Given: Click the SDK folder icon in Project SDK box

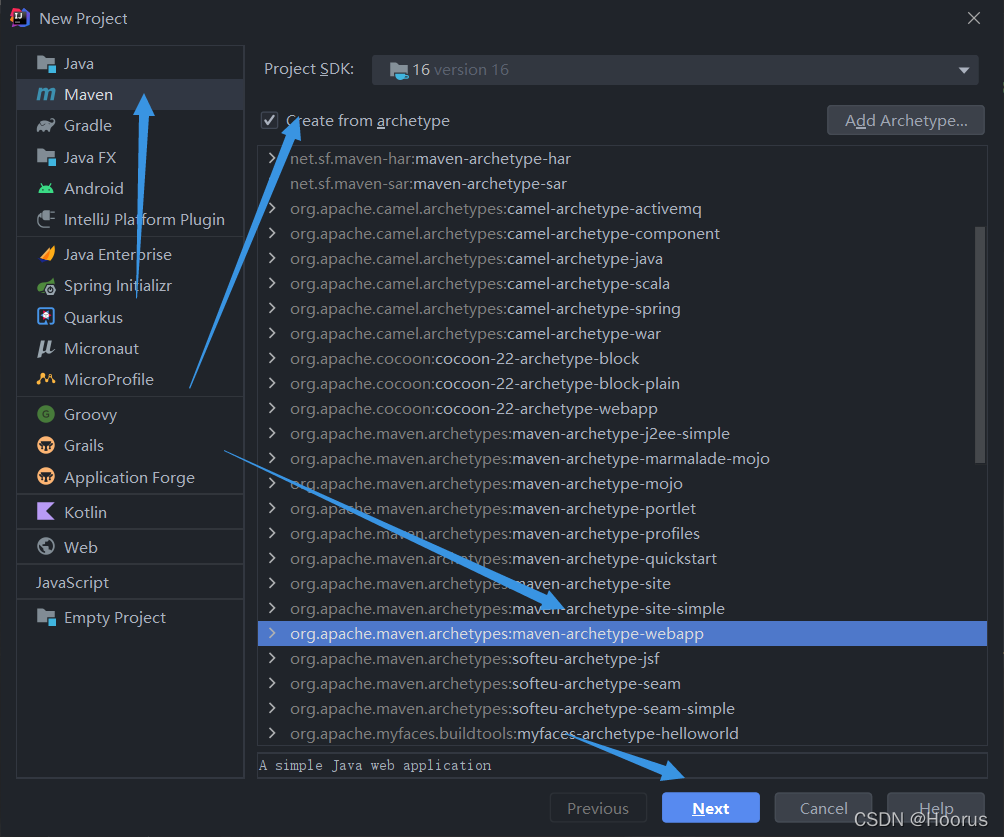Looking at the screenshot, I should pos(399,70).
